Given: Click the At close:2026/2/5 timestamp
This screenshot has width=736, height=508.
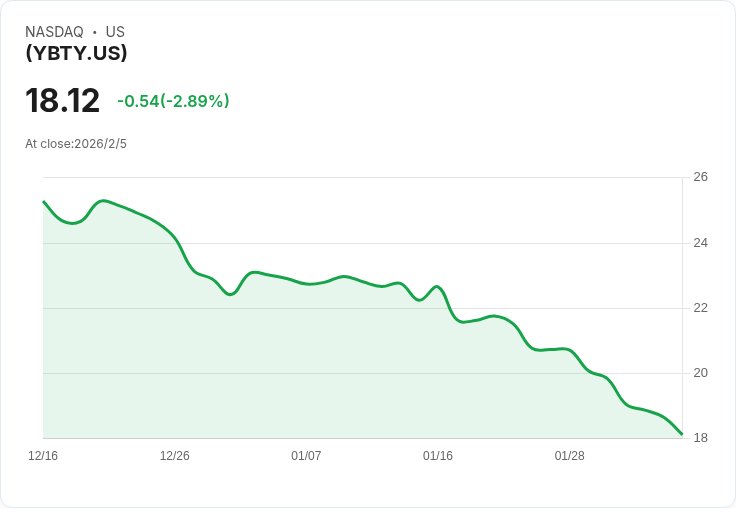Looking at the screenshot, I should click(76, 144).
